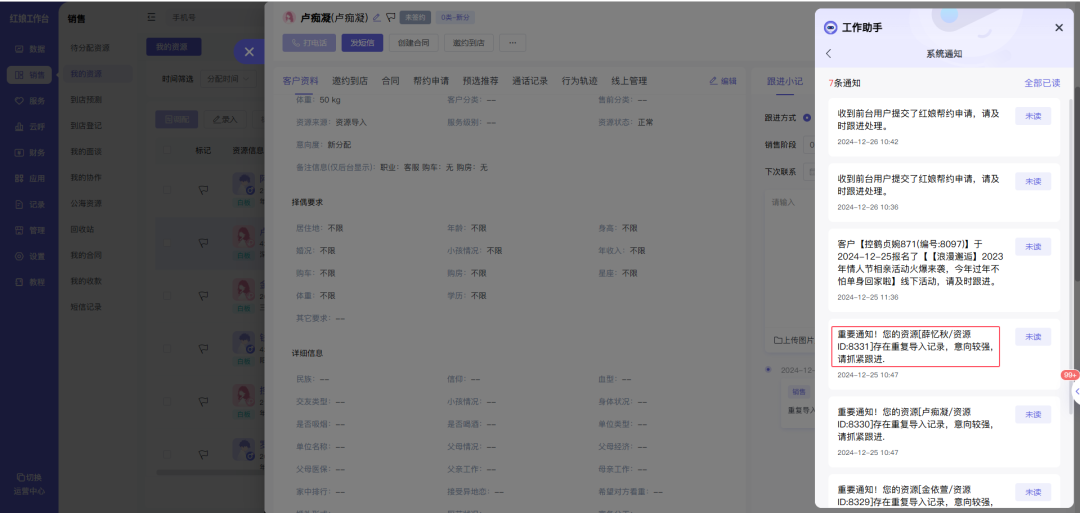Tick the select-all checkbox in table header

coord(168,152)
